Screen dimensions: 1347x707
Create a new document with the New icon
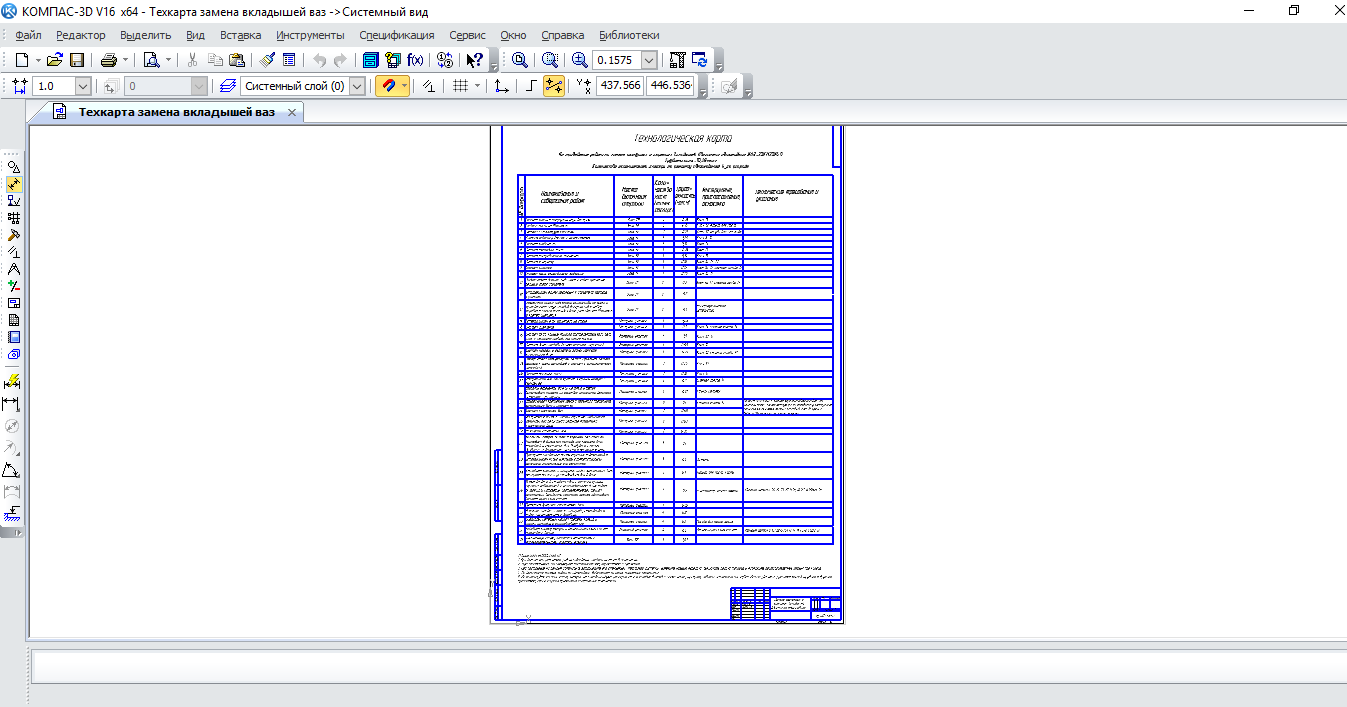pyautogui.click(x=22, y=60)
